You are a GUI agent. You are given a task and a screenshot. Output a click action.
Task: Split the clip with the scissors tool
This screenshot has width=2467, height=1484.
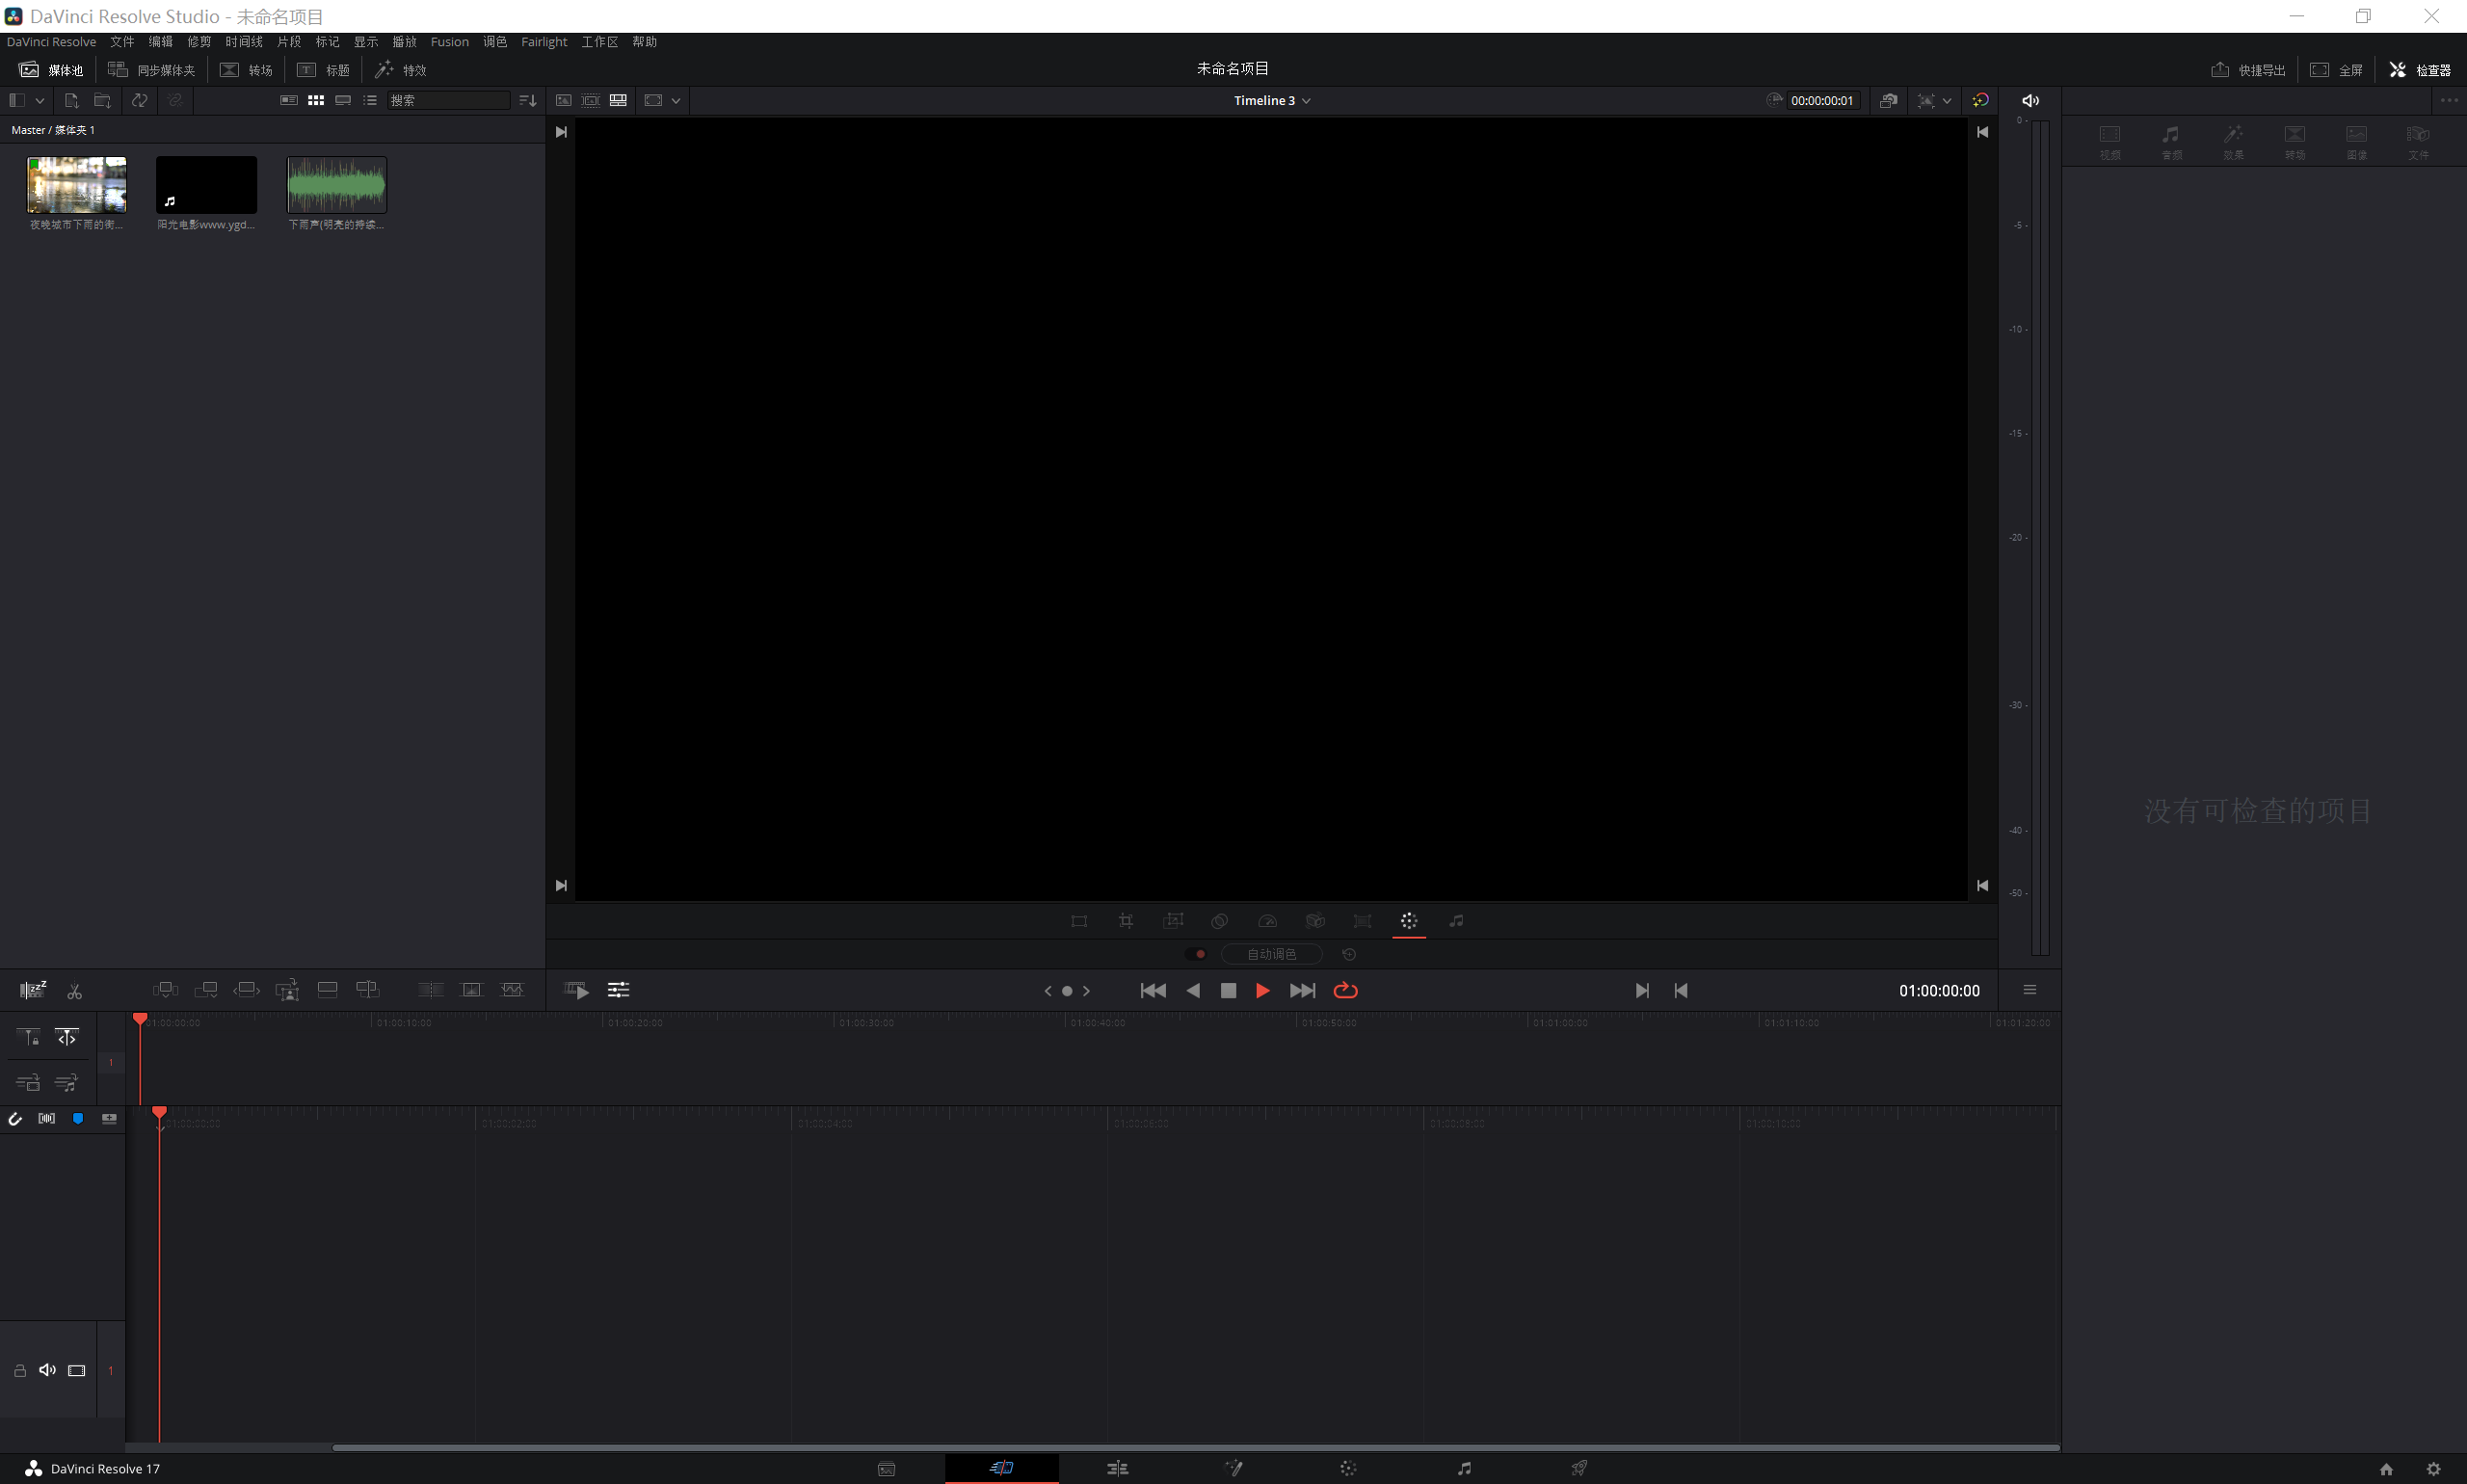pyautogui.click(x=74, y=991)
